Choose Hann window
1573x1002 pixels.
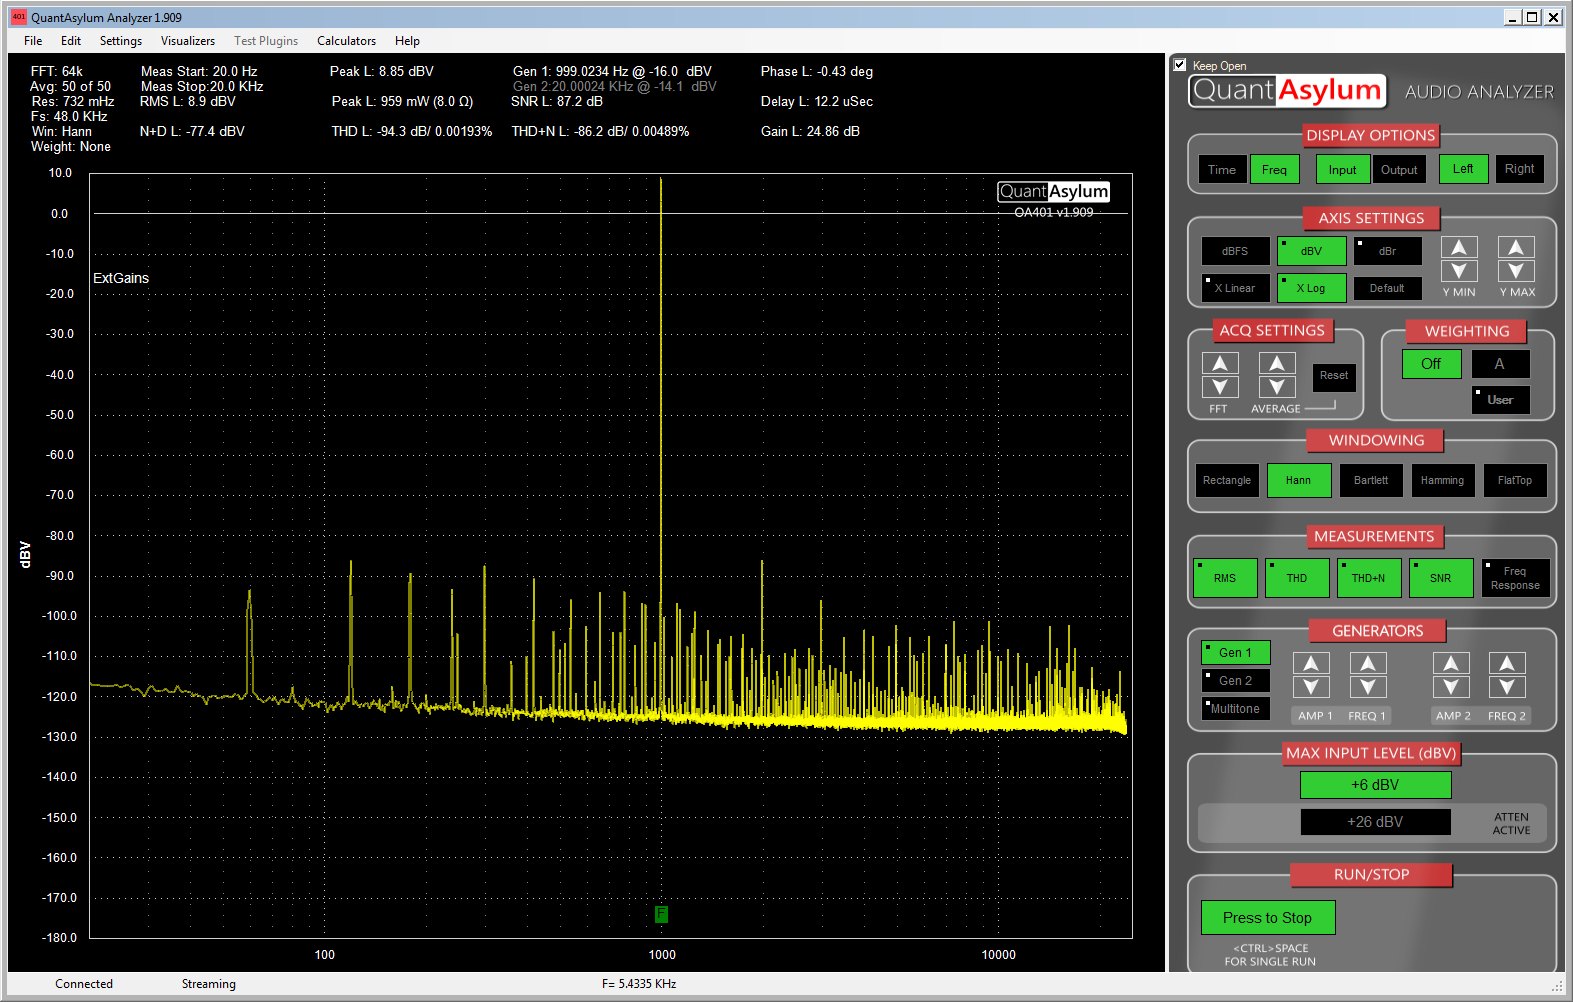coord(1299,481)
